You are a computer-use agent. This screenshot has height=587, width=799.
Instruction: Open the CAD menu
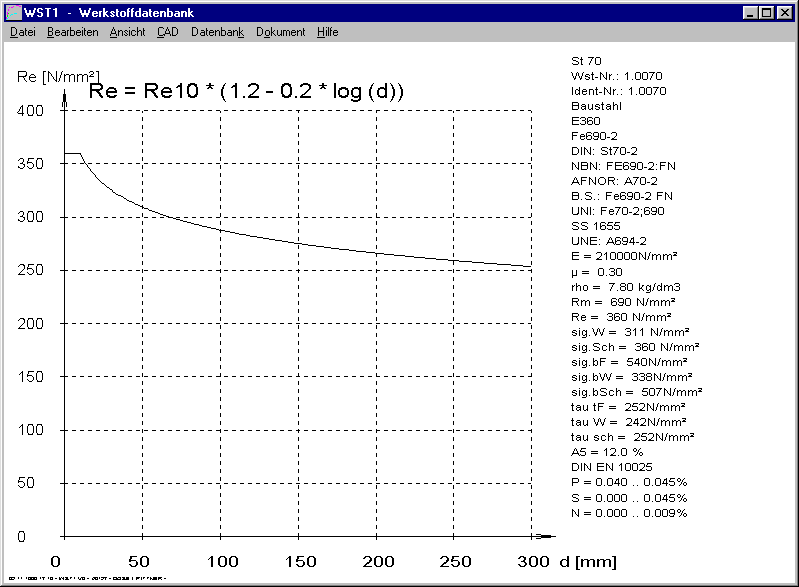pos(167,32)
